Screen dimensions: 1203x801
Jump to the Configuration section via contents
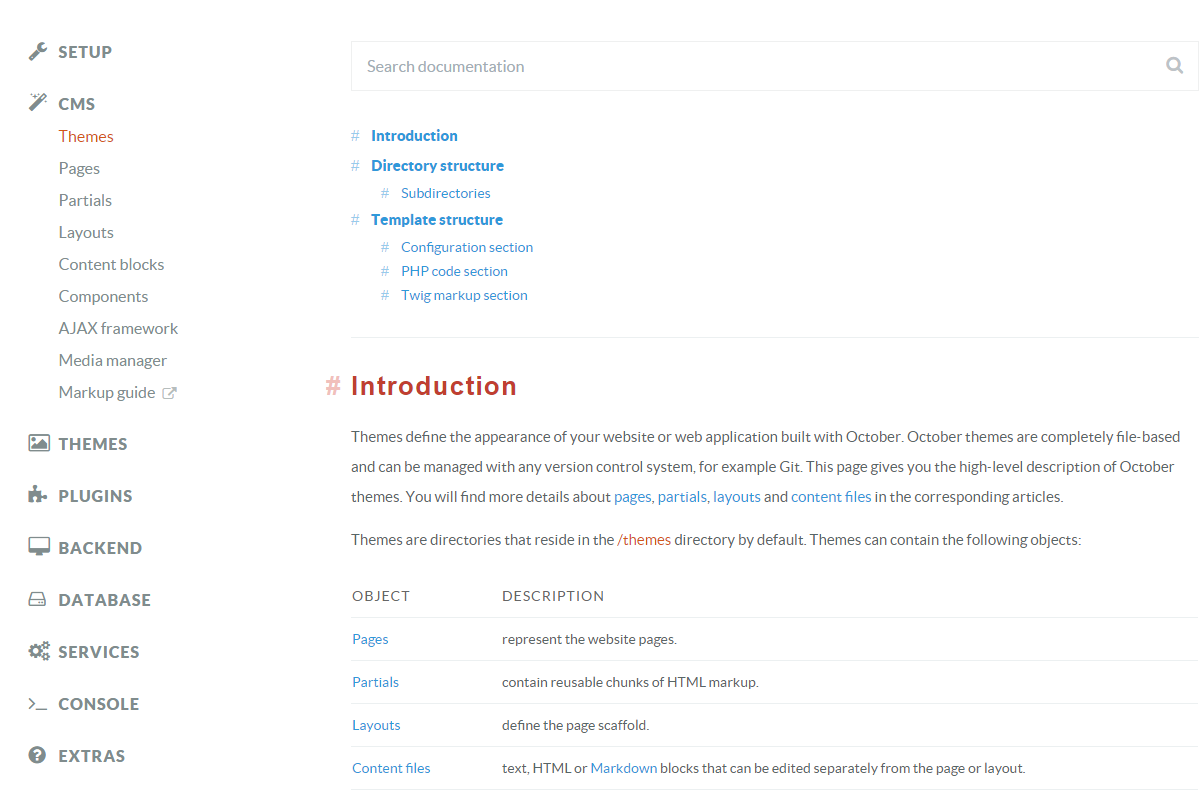pyautogui.click(x=466, y=246)
